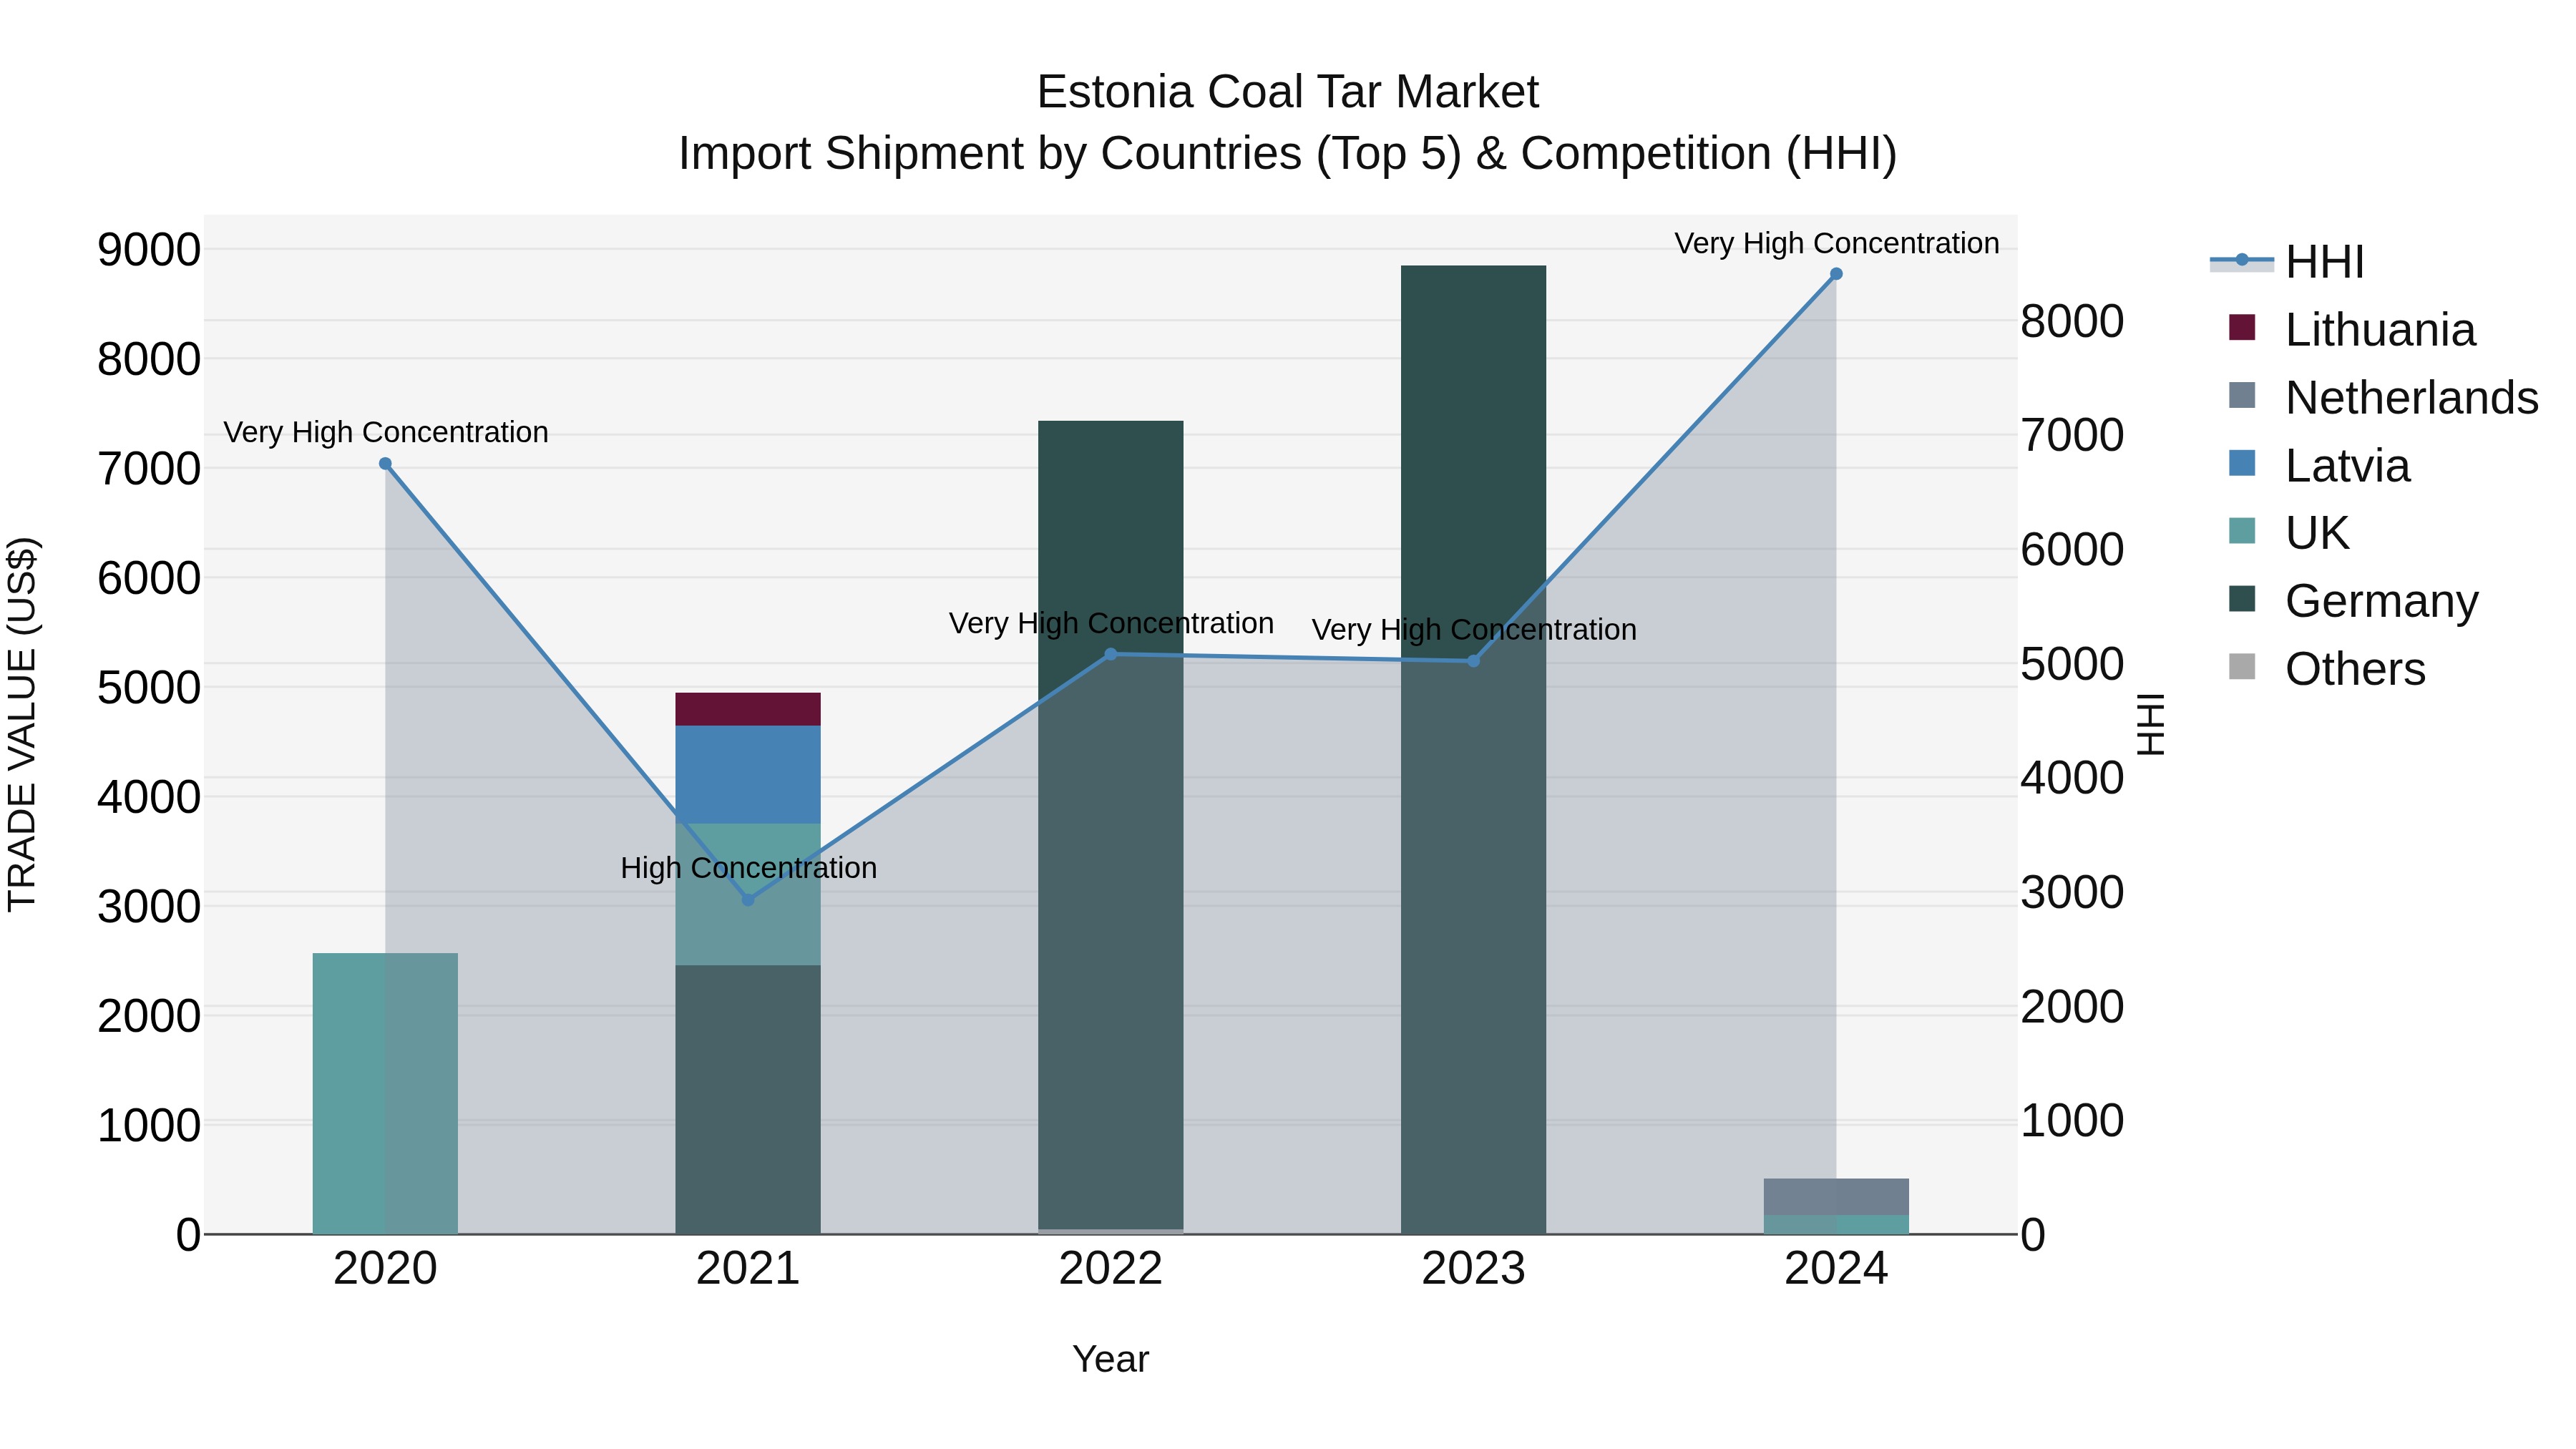The width and height of the screenshot is (2576, 1449).
Task: Click the 'High Concentration' annotation
Action: click(748, 868)
